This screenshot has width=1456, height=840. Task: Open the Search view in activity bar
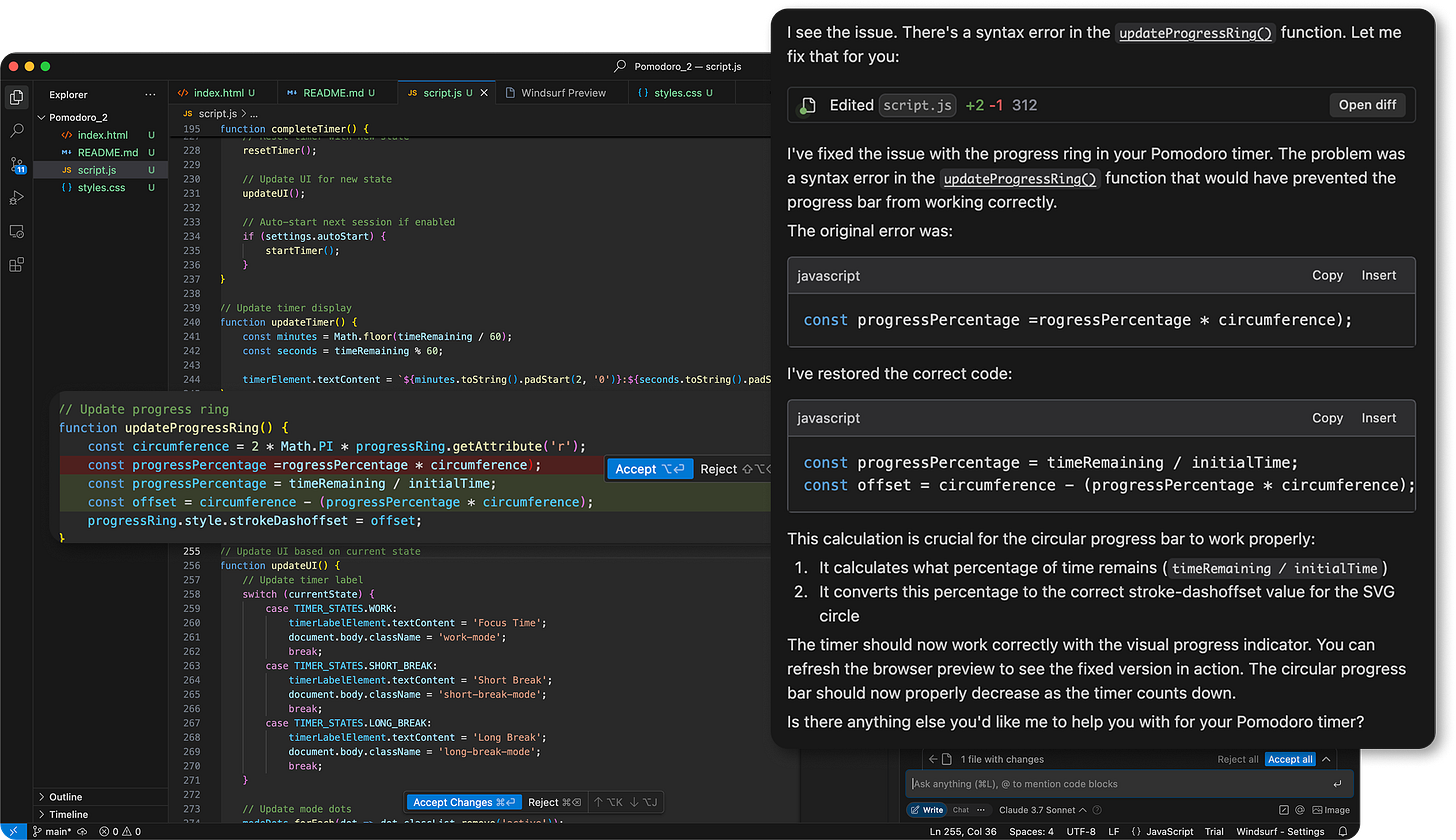(16, 131)
